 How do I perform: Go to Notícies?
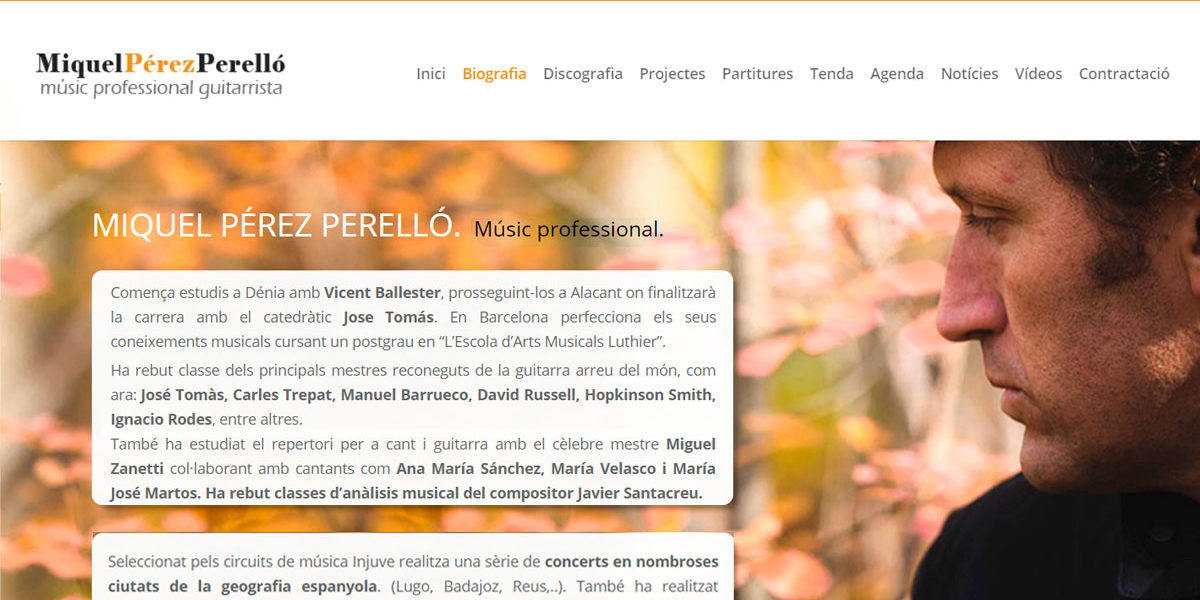[x=969, y=73]
